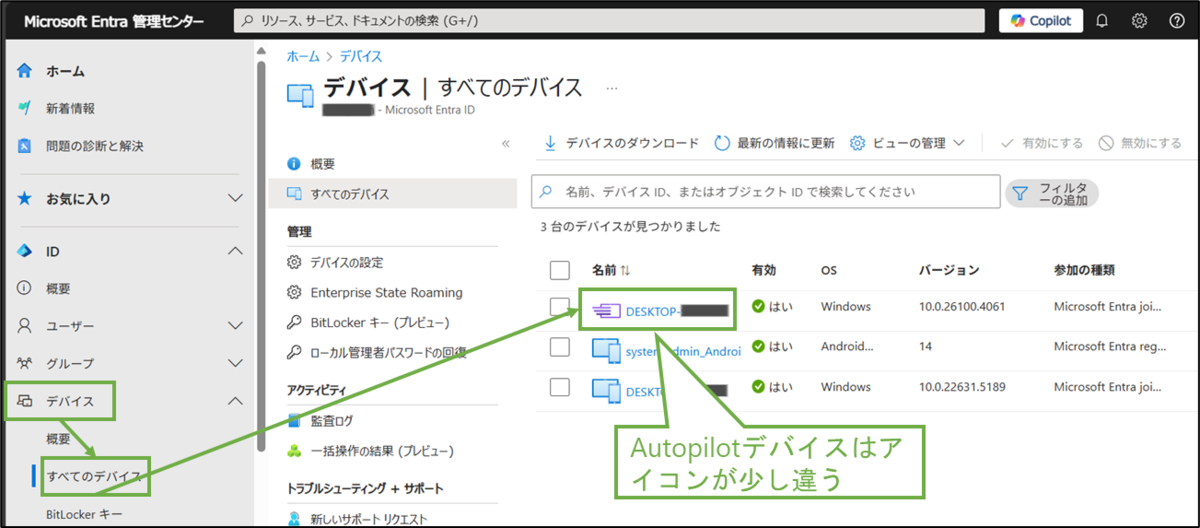Viewport: 1200px width, 528px height.
Task: Open the notifications bell icon
Action: pos(1103,21)
